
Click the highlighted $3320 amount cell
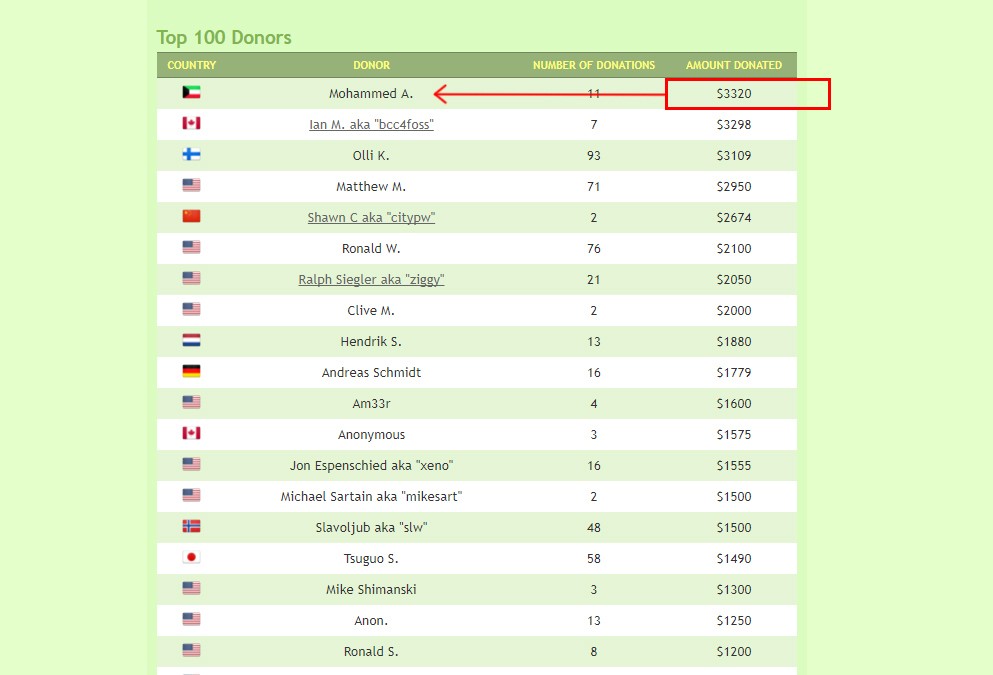pos(734,94)
